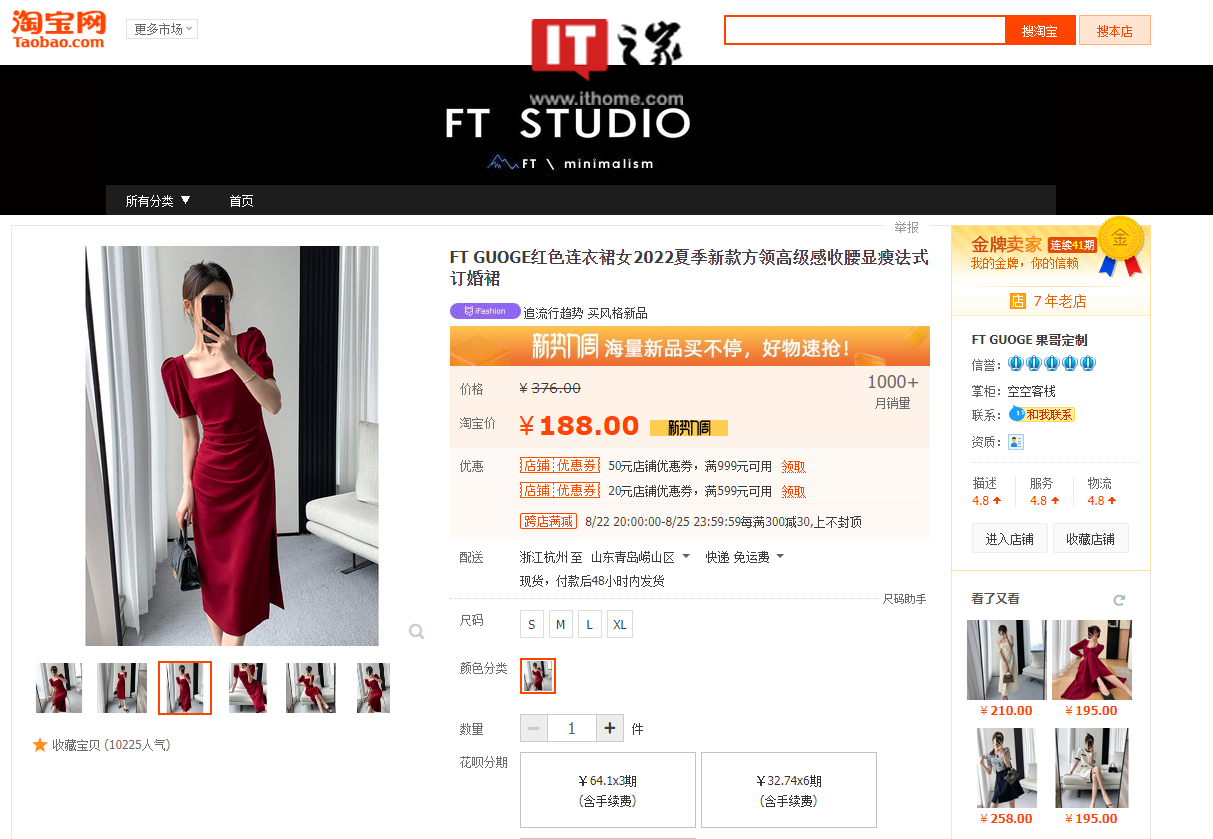Viewport: 1213px width, 839px height.
Task: Open the 快递 免运费 shipping dropdown
Action: [x=744, y=557]
